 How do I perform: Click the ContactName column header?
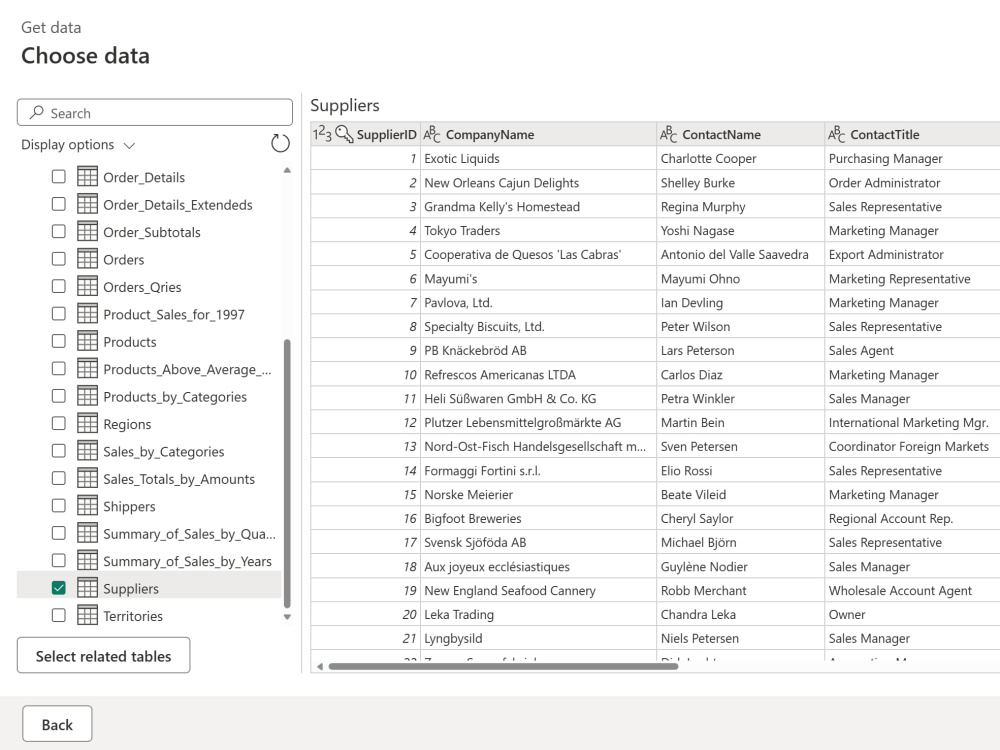tap(740, 134)
